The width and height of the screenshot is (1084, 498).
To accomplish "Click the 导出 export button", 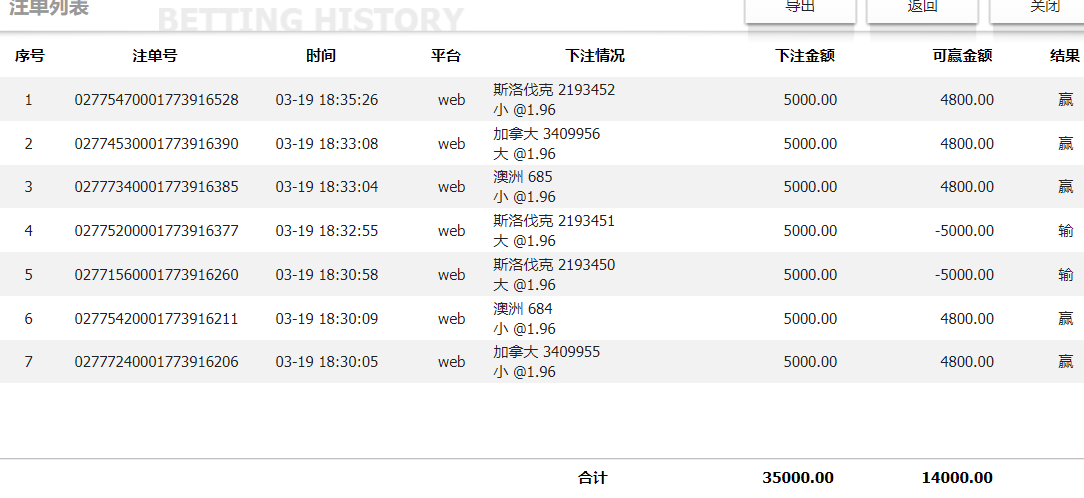I will (800, 9).
